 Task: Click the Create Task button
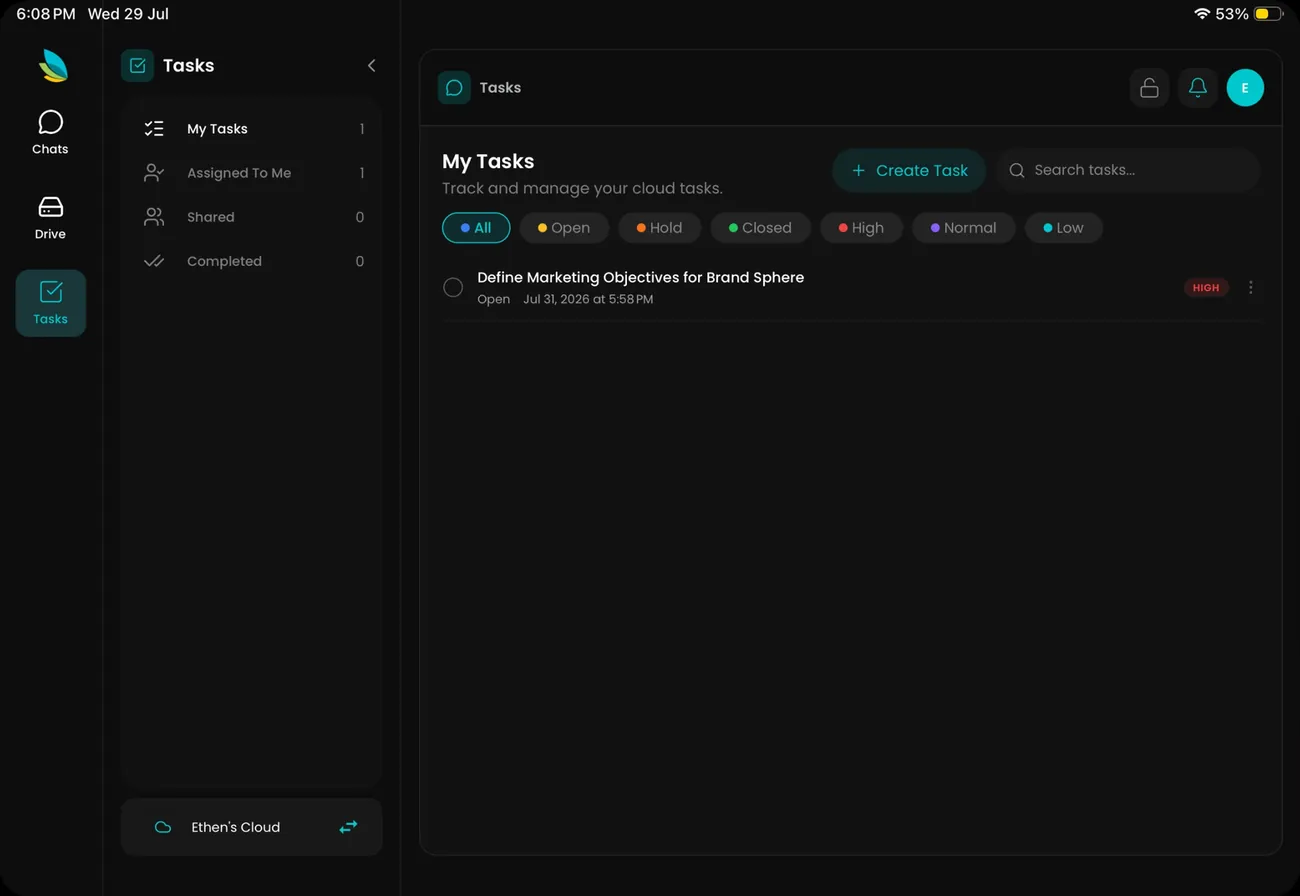(909, 170)
